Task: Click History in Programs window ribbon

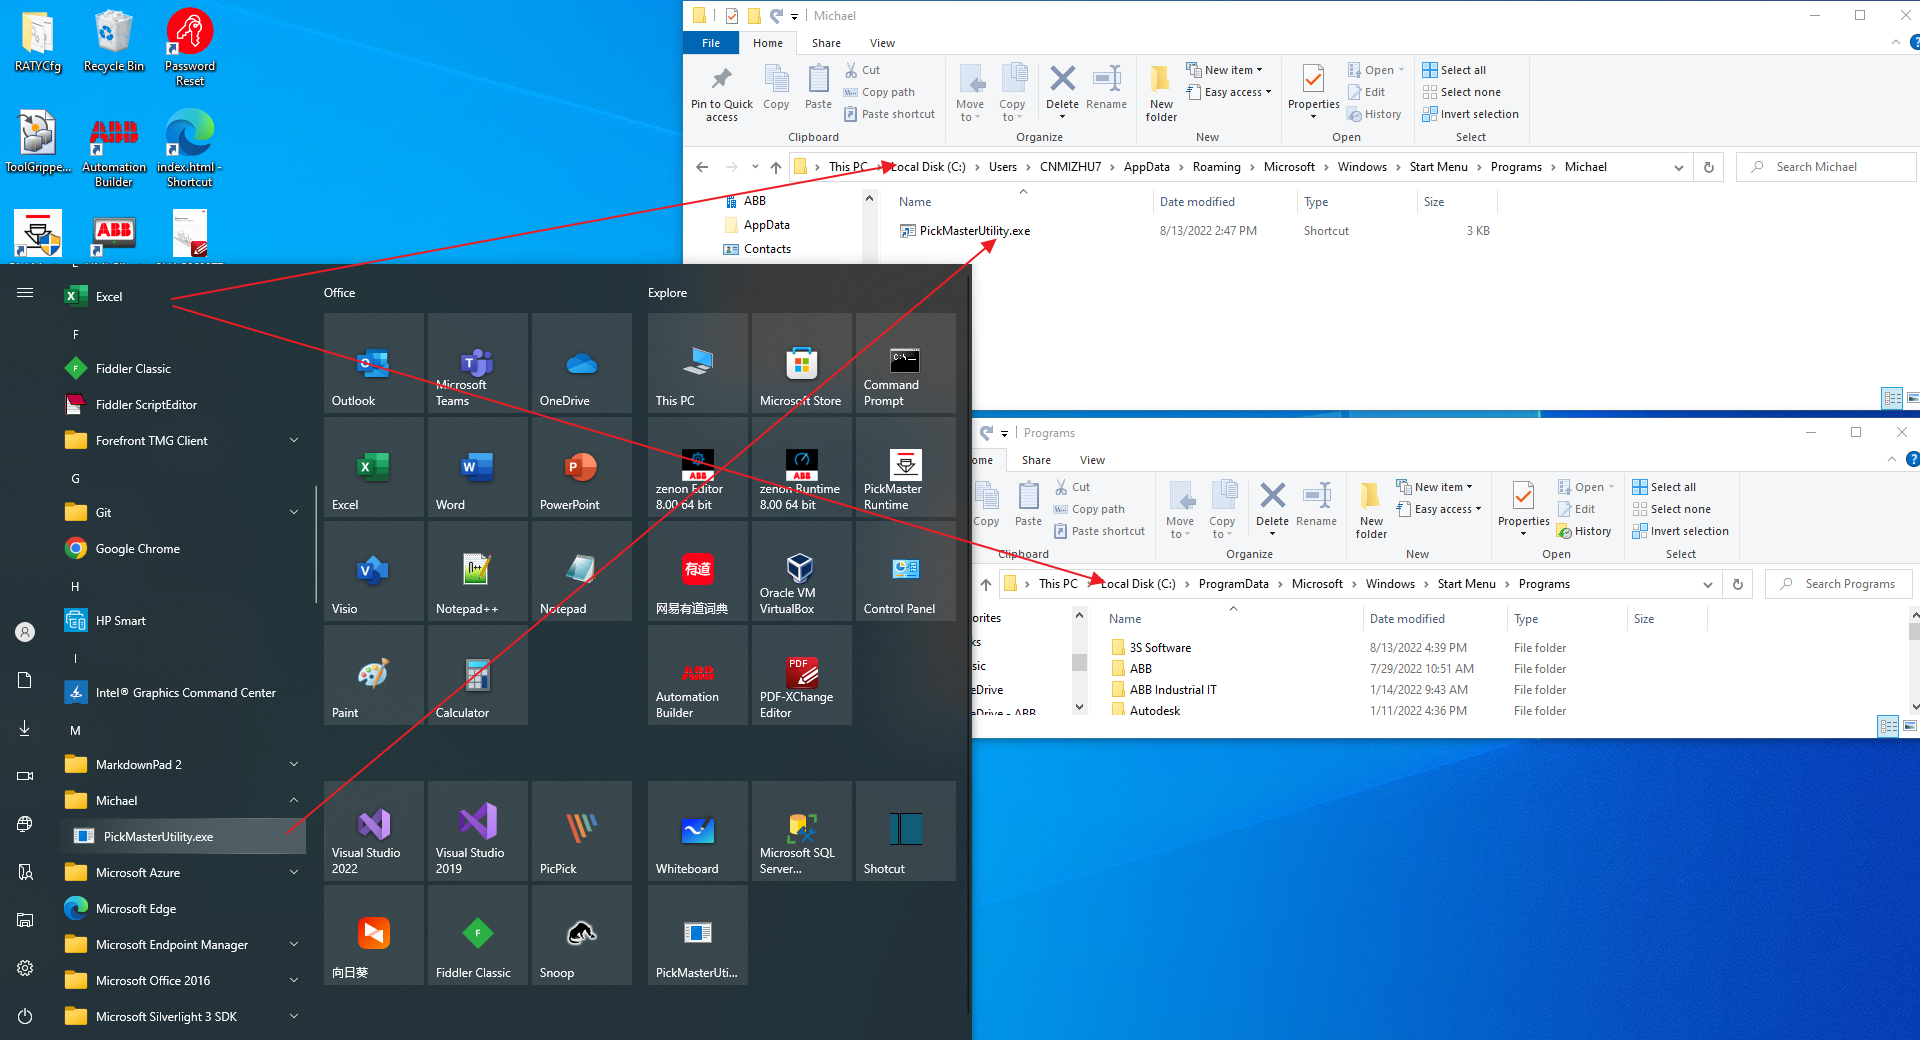Action: click(1584, 531)
